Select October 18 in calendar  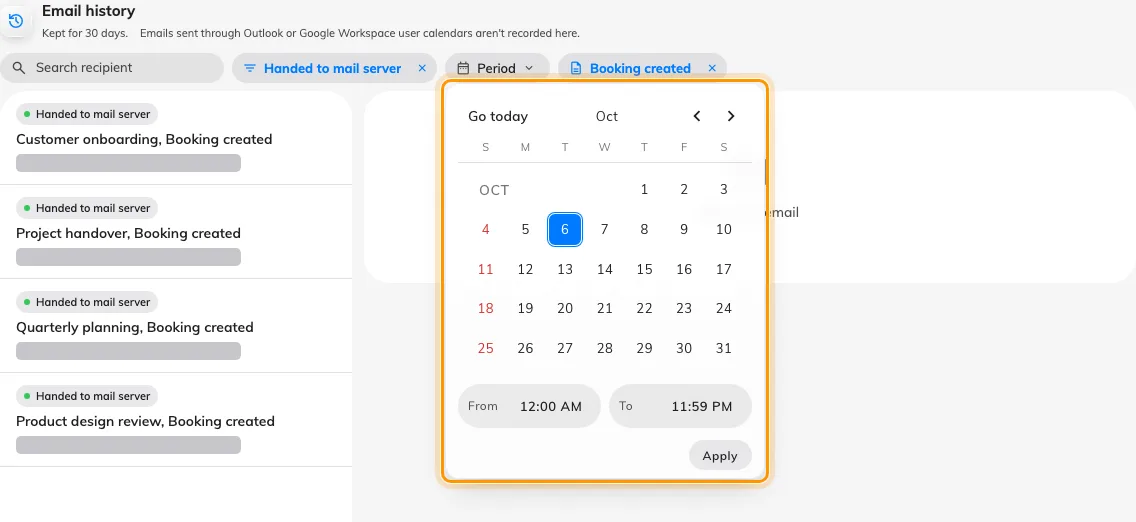click(485, 308)
